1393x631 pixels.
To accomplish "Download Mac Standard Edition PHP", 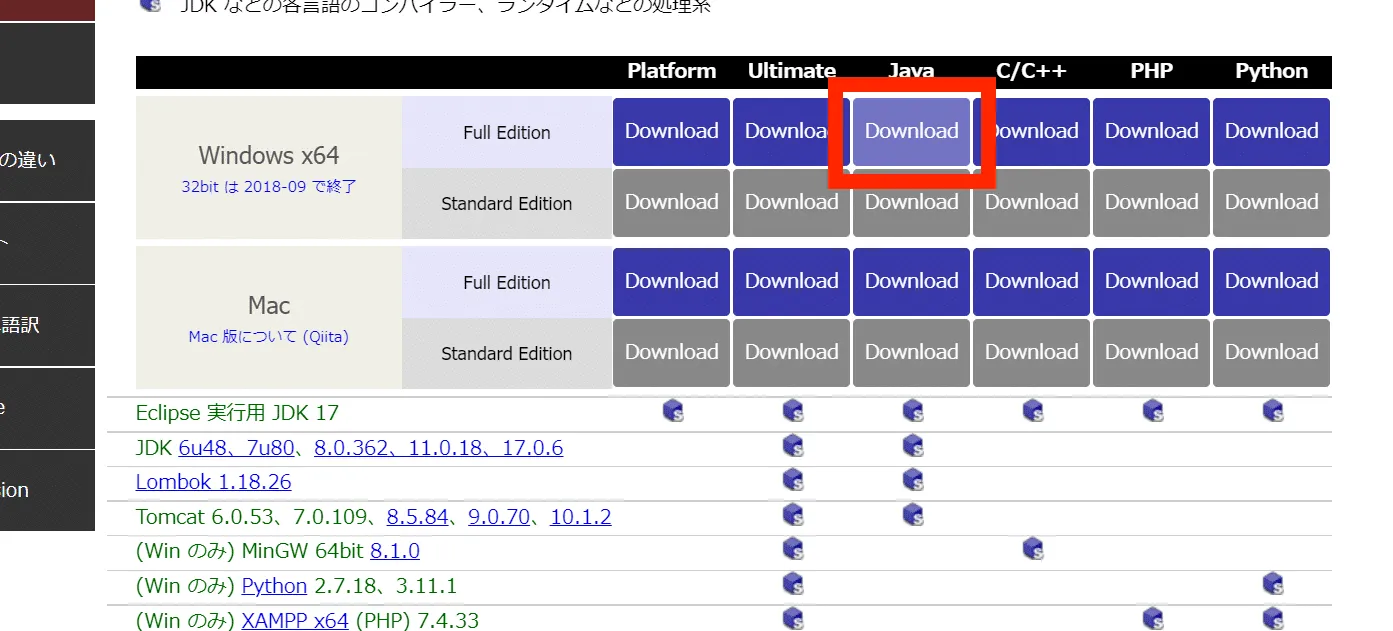I will point(1151,352).
